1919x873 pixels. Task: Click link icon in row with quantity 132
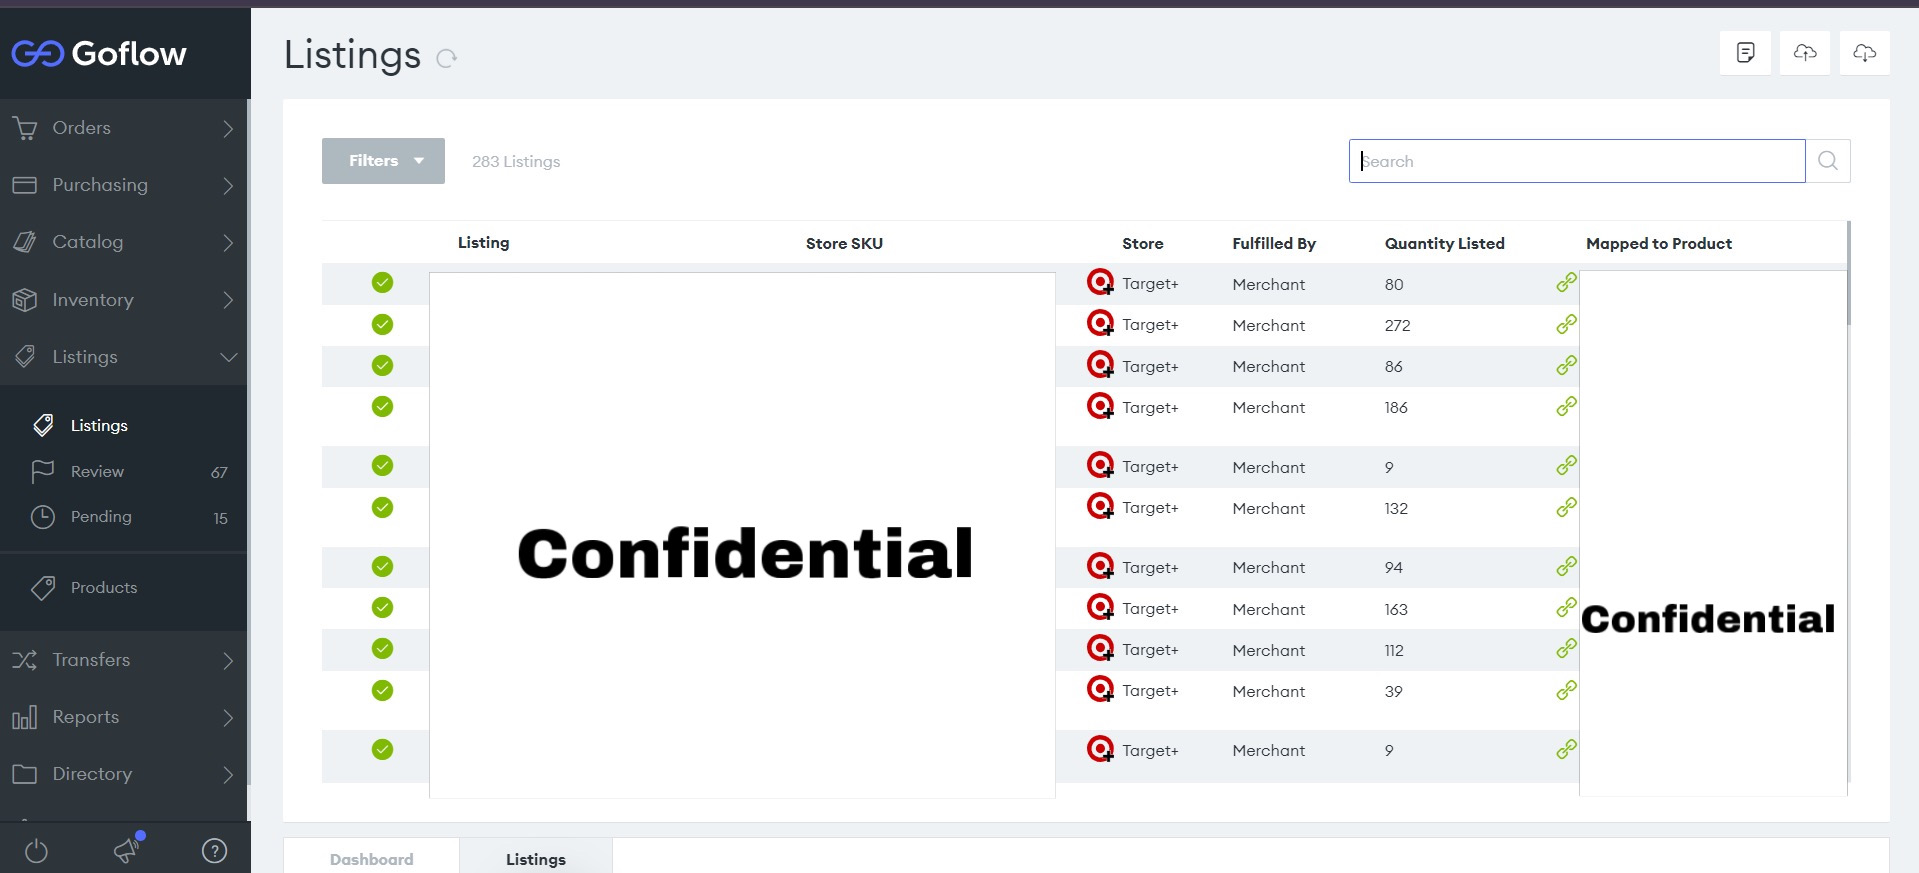pyautogui.click(x=1567, y=507)
